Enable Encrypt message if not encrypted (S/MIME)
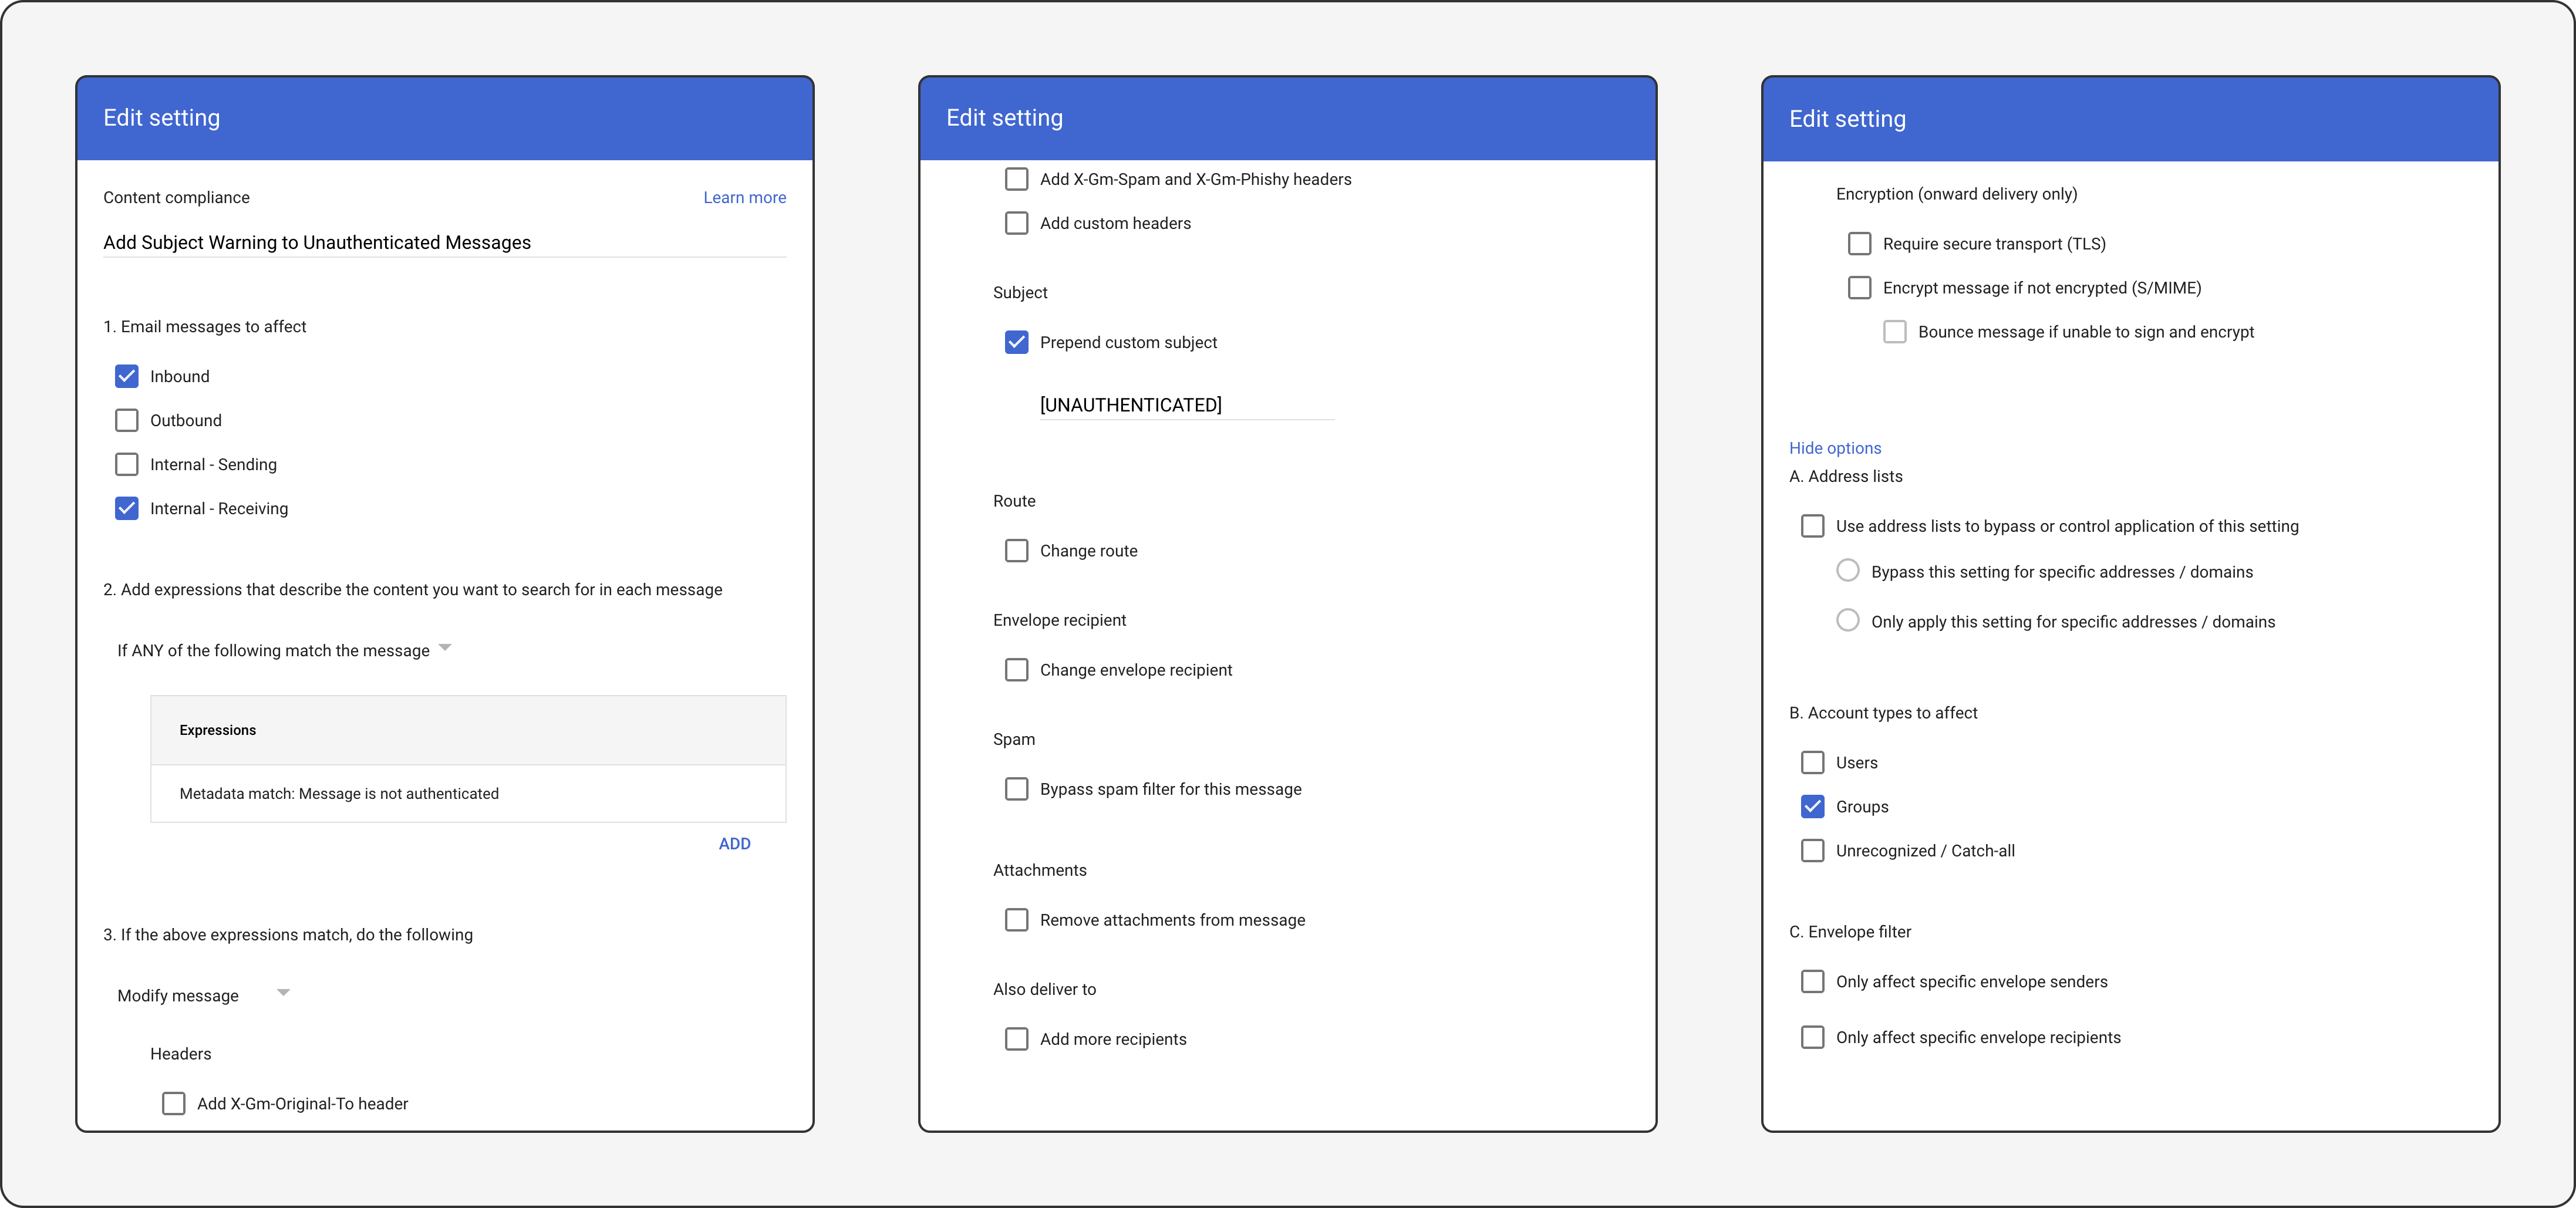This screenshot has height=1208, width=2576. (1860, 287)
